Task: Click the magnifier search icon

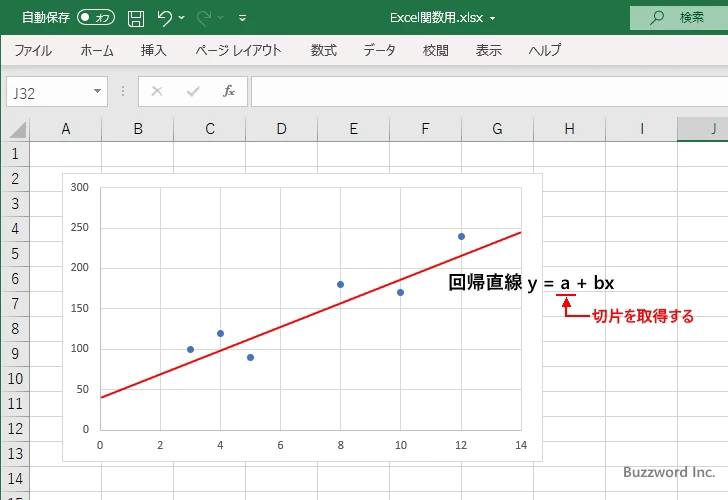Action: [x=656, y=18]
